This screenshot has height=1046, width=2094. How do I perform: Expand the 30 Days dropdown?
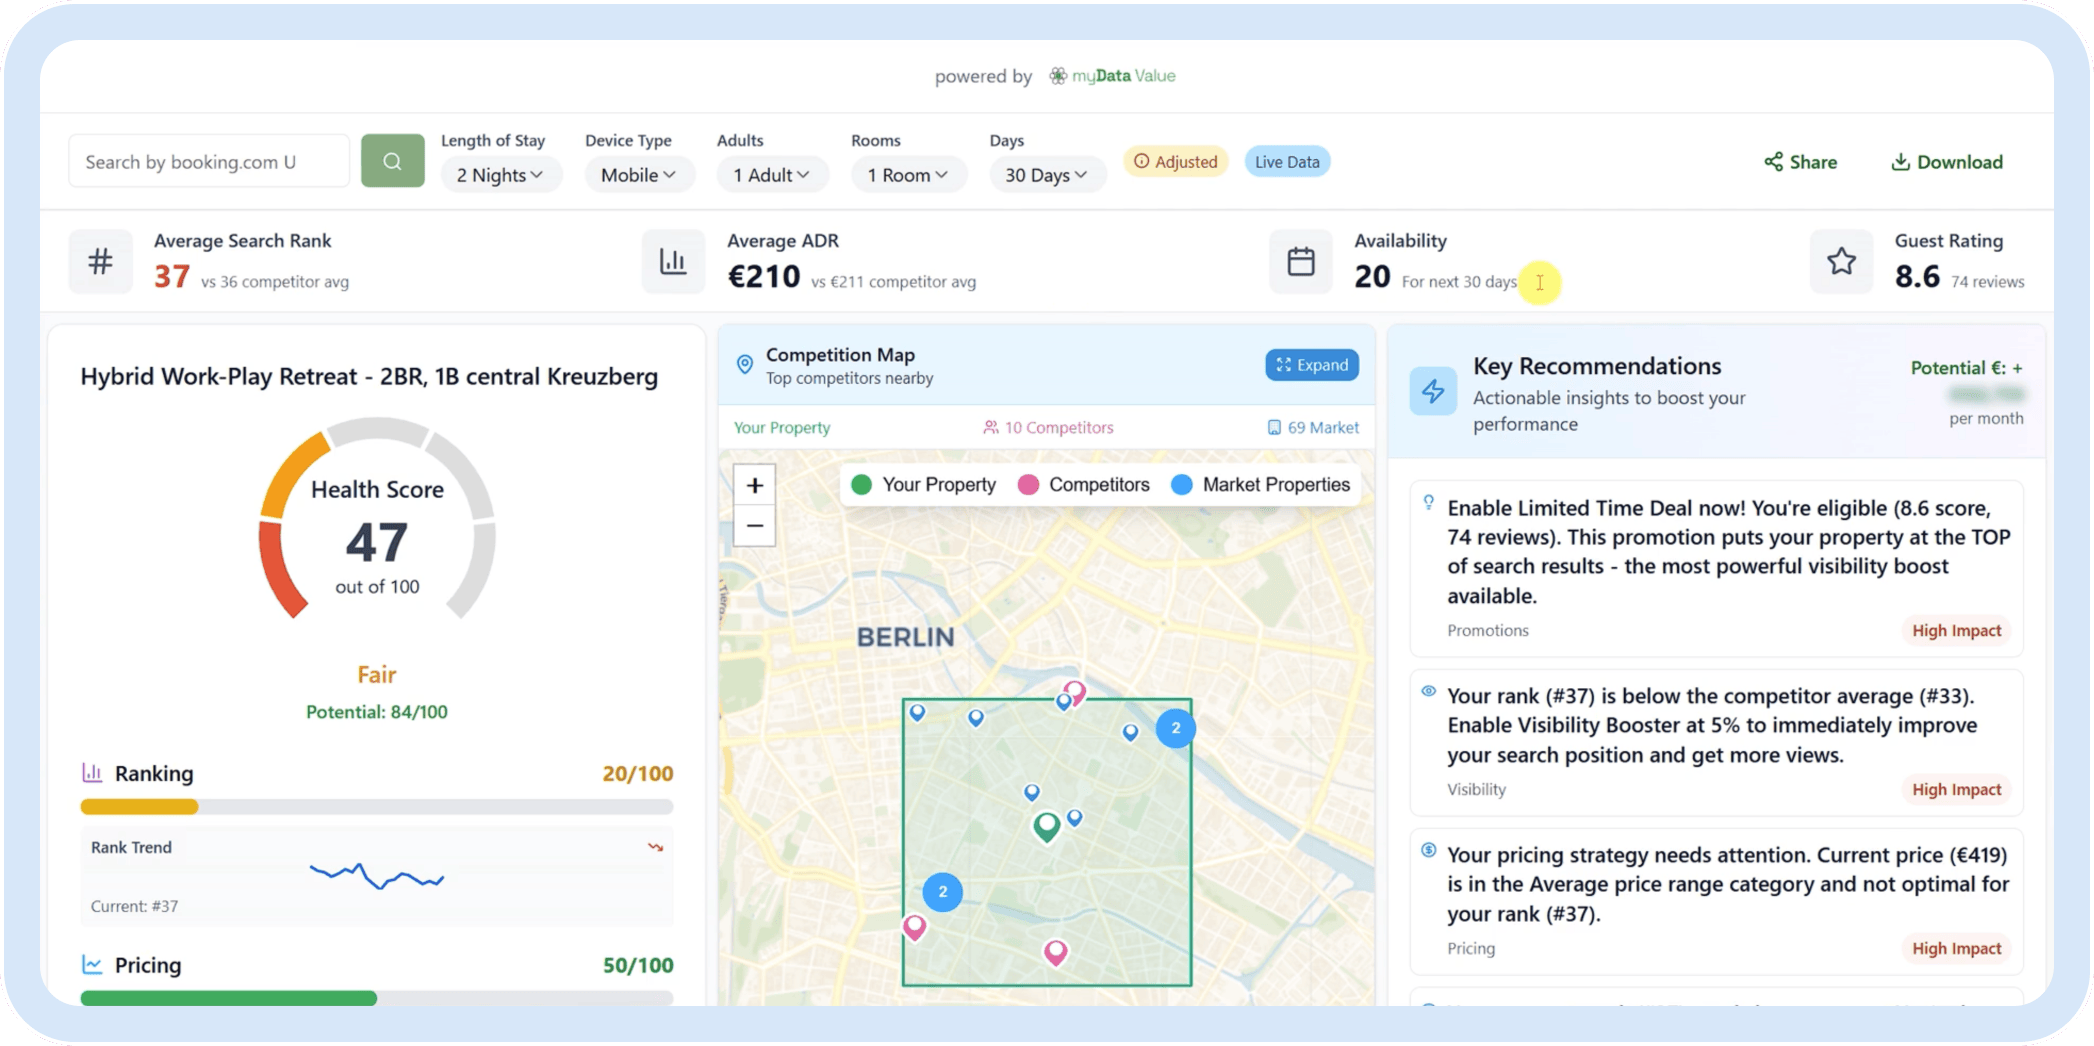tap(1046, 175)
